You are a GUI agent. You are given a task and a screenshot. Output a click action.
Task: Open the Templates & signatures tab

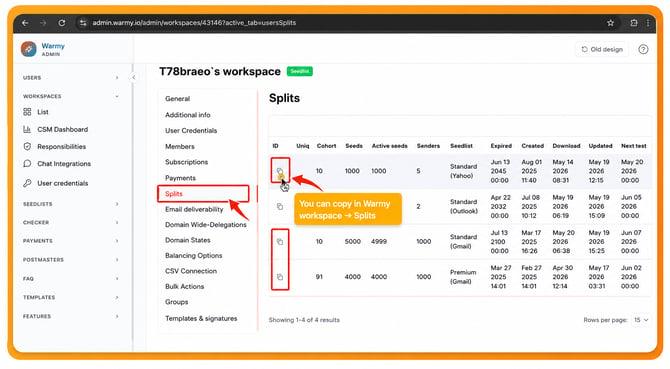(x=201, y=319)
